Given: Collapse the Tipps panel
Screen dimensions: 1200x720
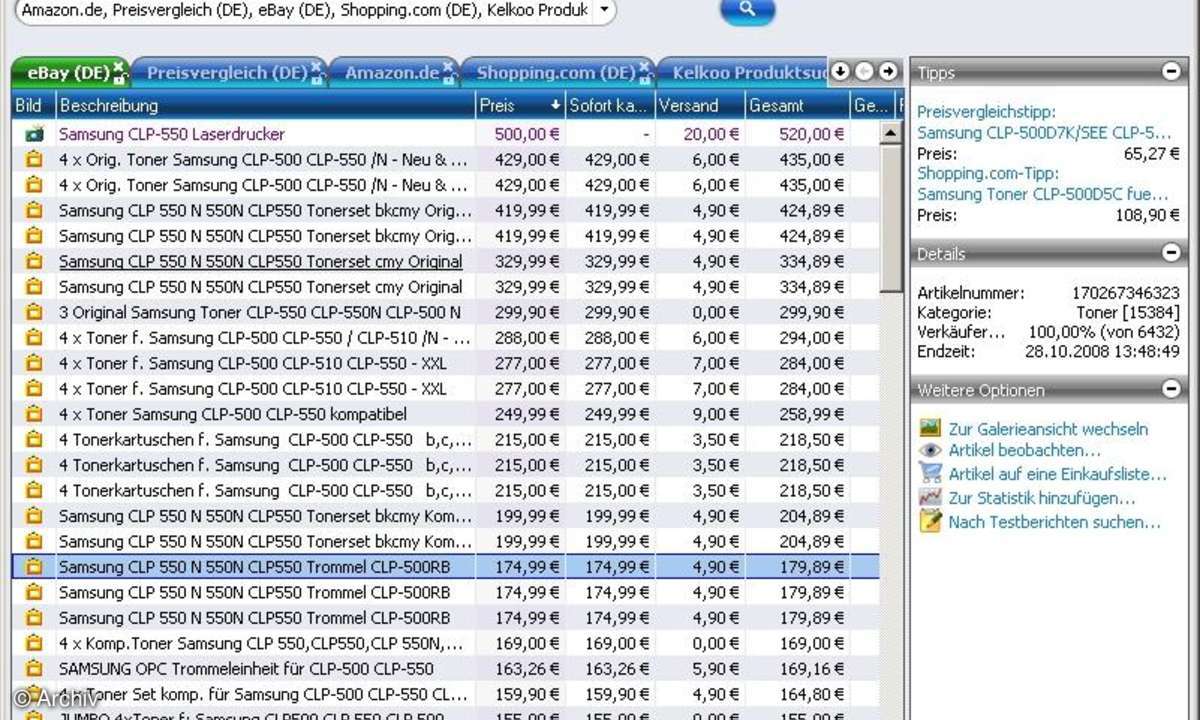Looking at the screenshot, I should pyautogui.click(x=1171, y=71).
